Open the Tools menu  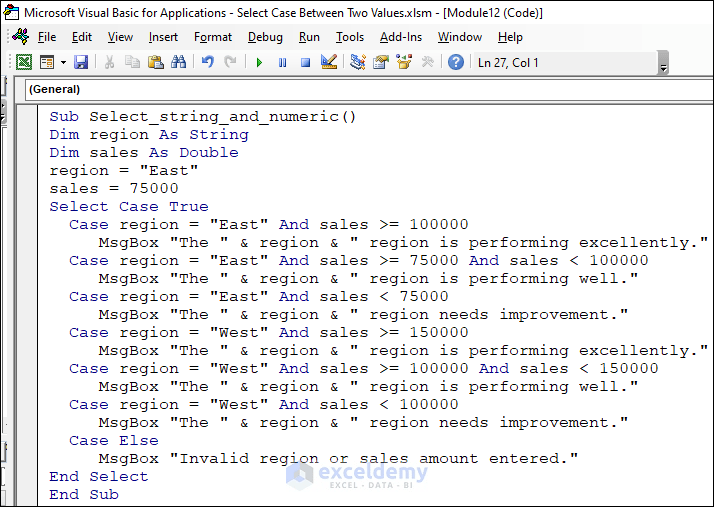tap(350, 37)
